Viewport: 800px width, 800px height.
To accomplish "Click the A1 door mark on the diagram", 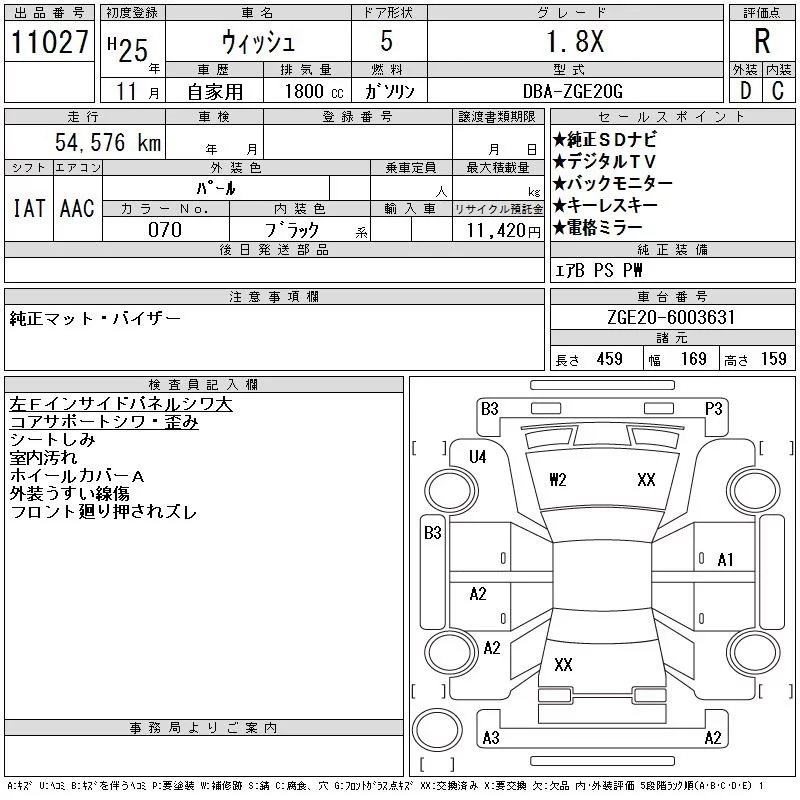I will 725,560.
